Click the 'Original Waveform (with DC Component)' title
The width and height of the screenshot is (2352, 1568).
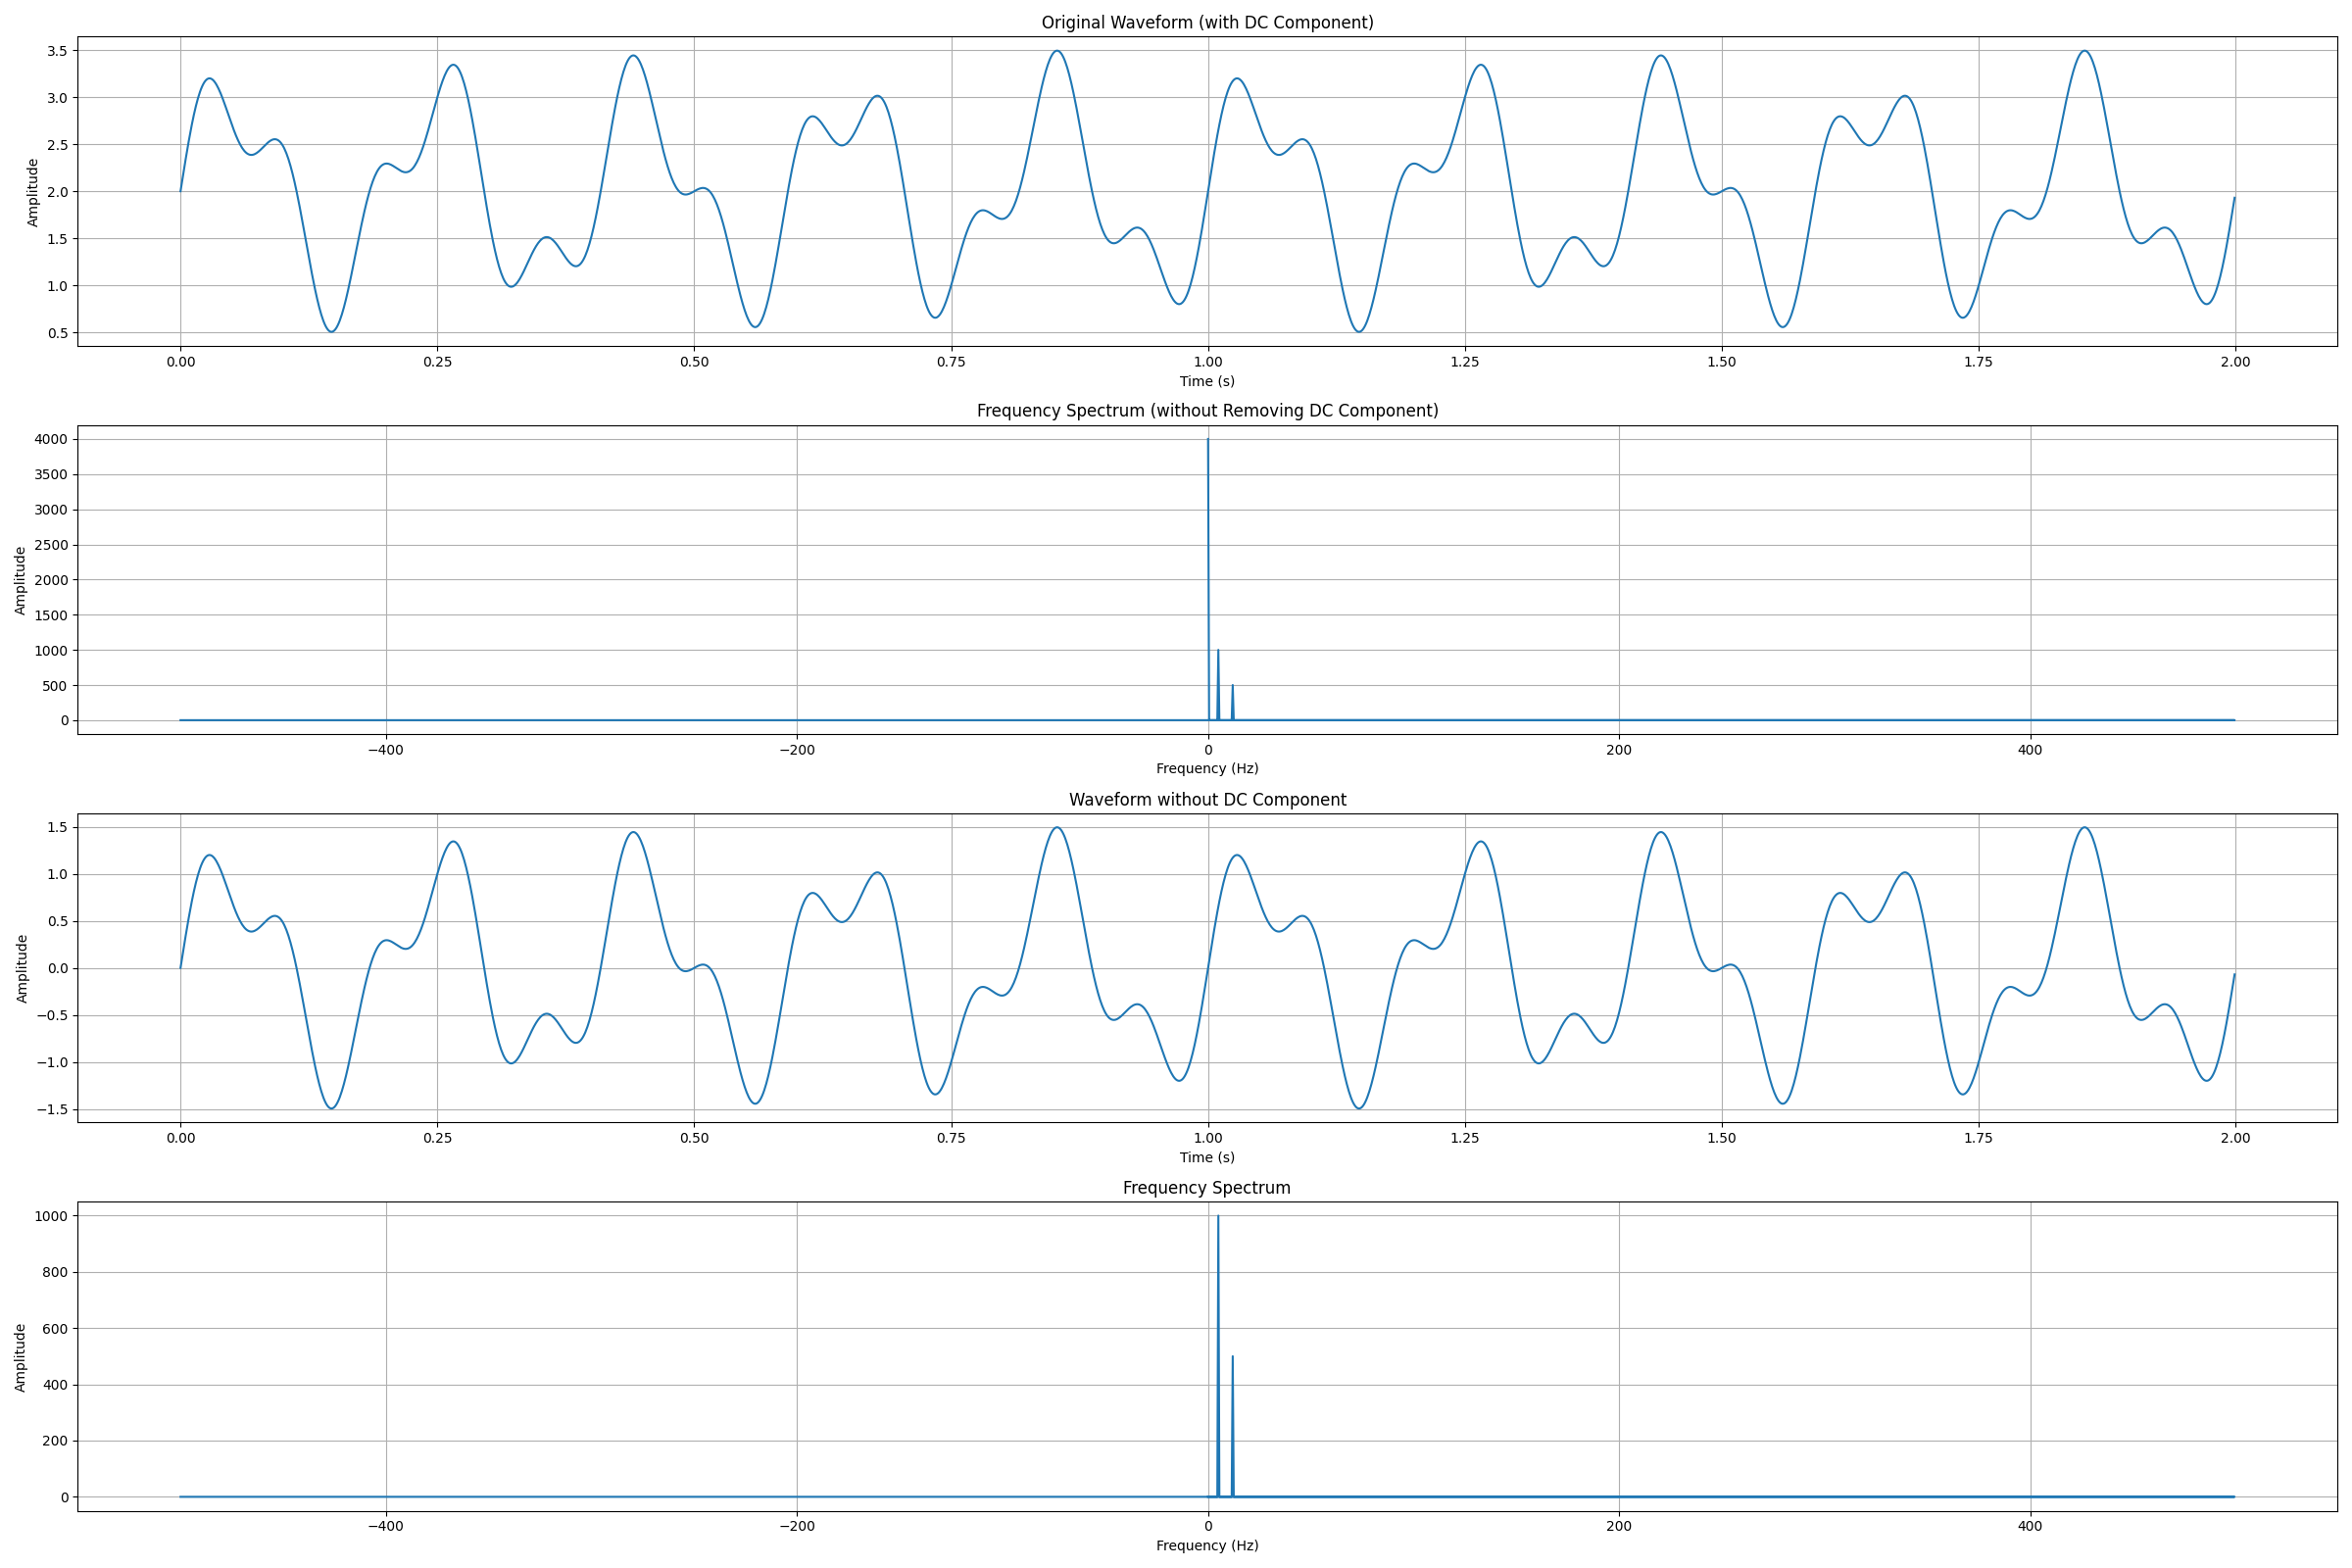(x=1207, y=22)
